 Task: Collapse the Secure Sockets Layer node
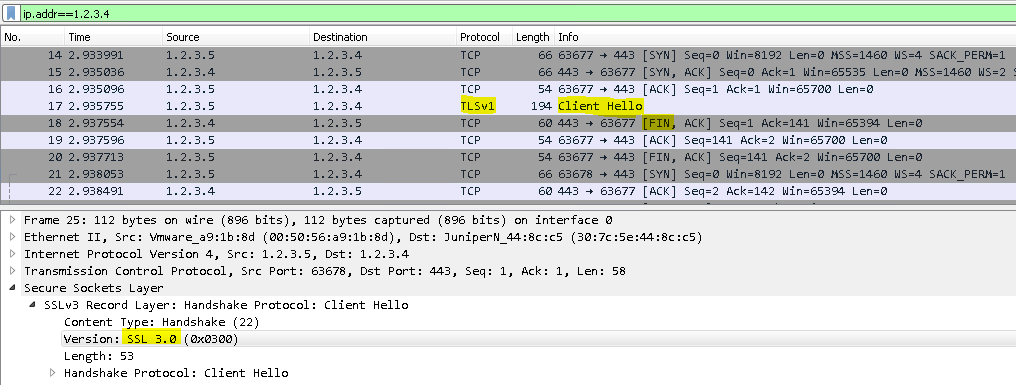pos(12,288)
